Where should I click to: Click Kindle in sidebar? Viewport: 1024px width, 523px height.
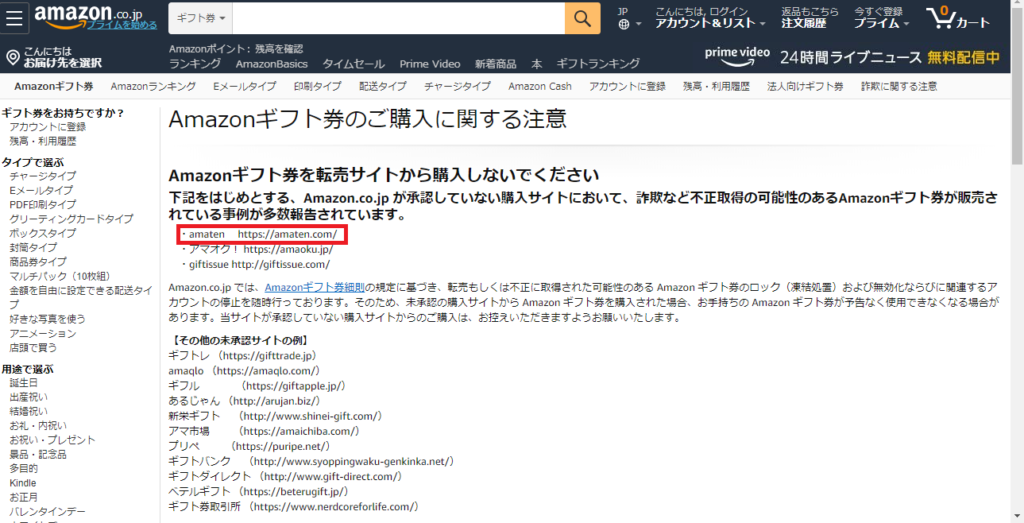pyautogui.click(x=23, y=483)
